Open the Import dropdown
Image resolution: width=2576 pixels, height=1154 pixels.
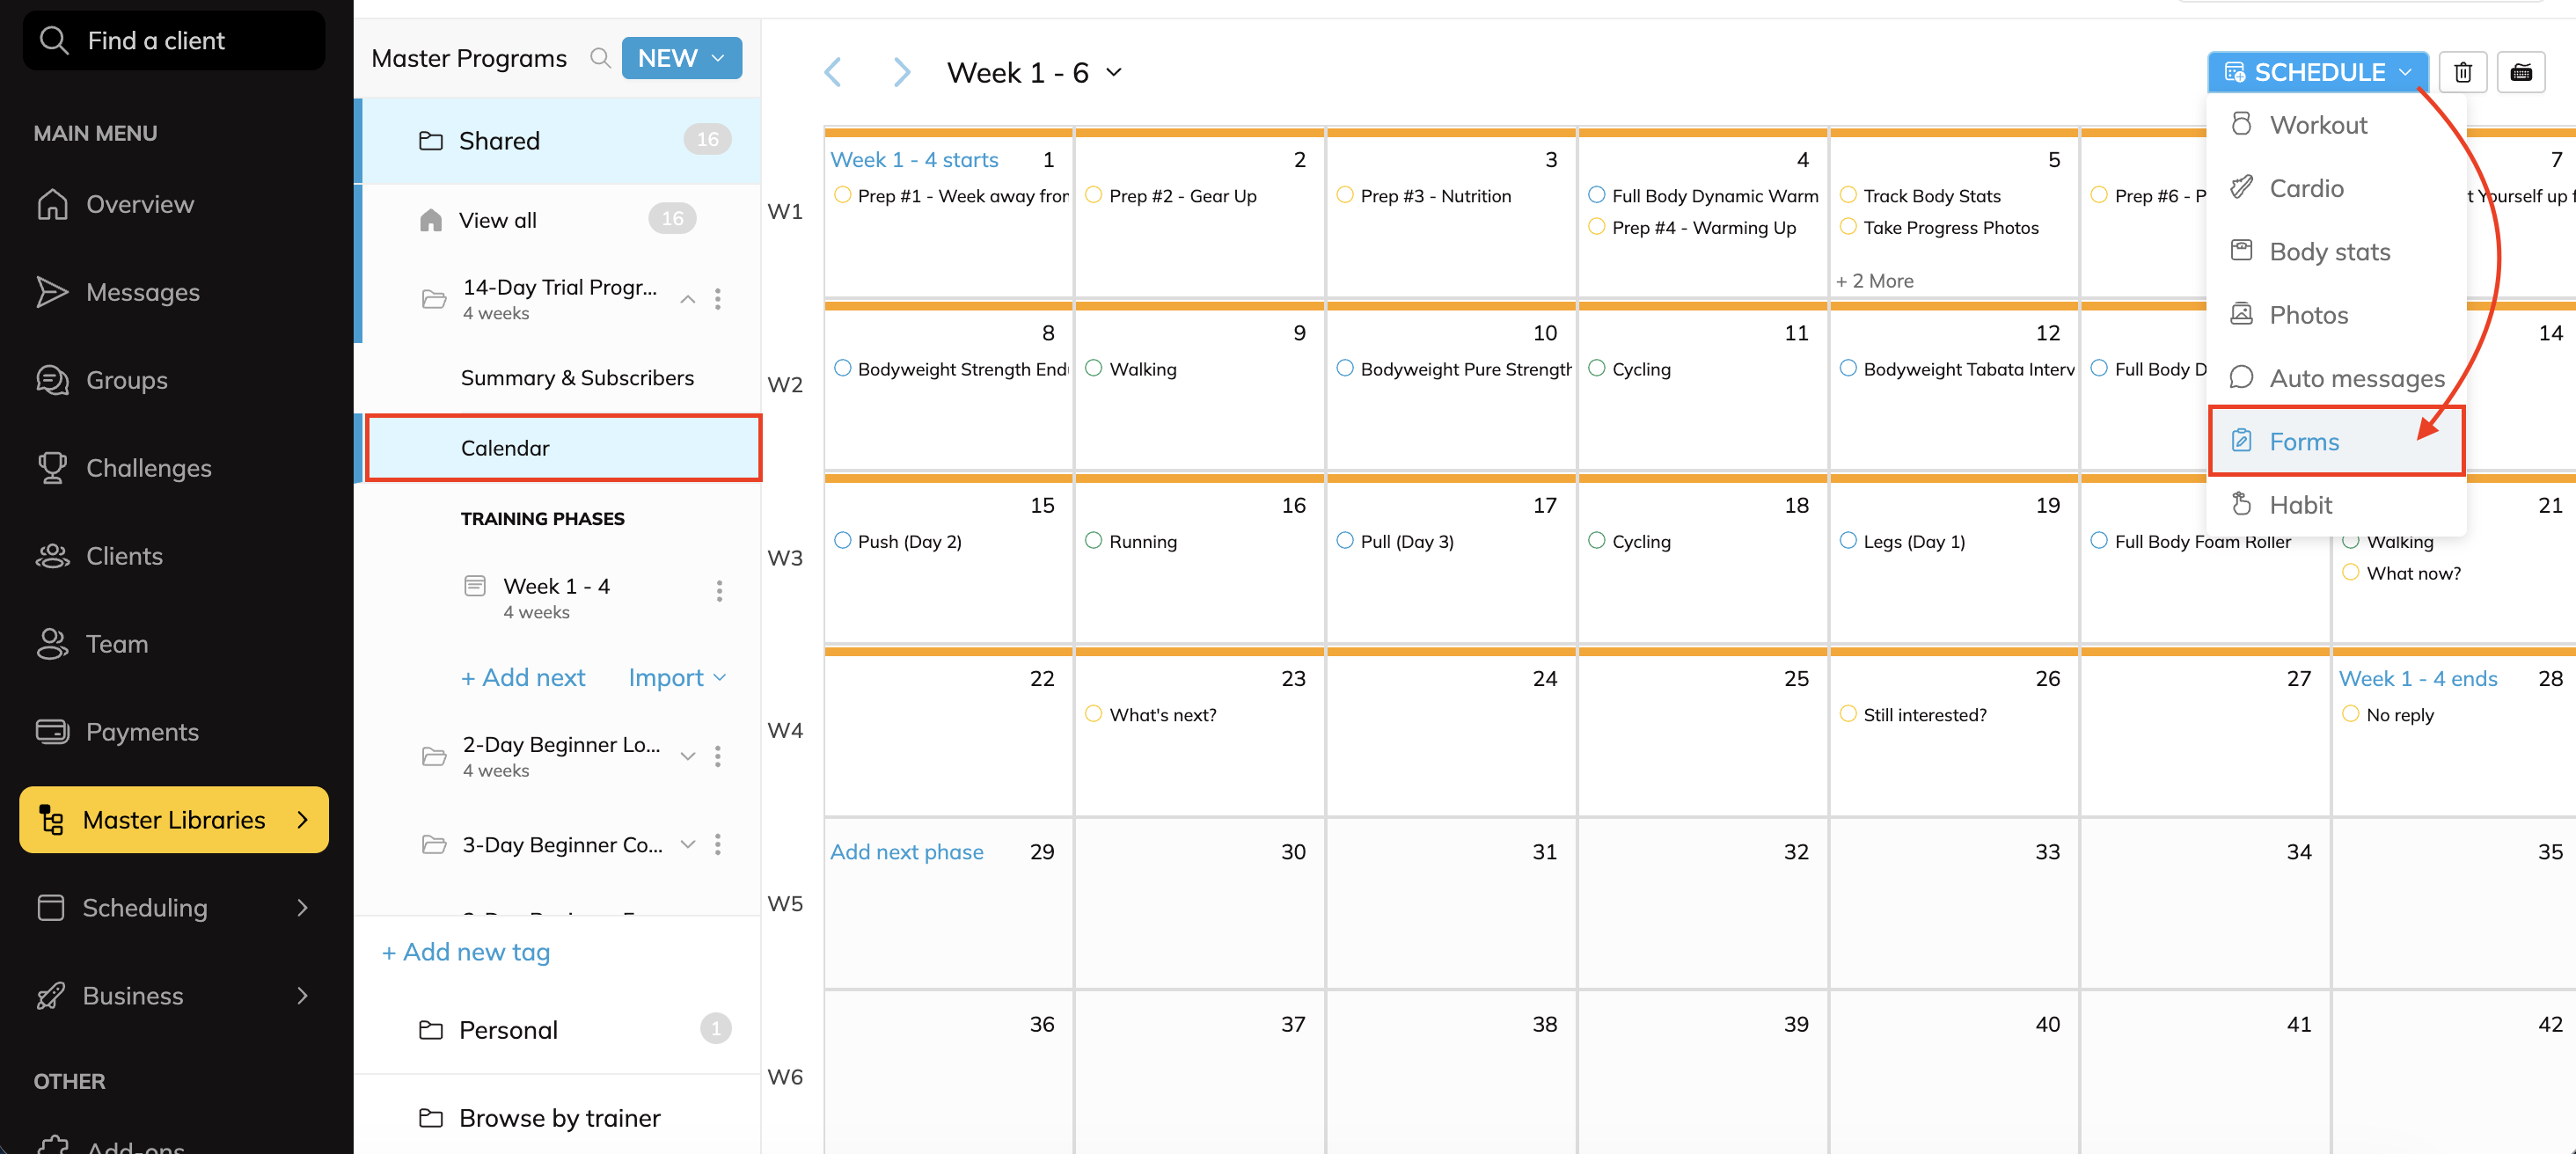677,678
